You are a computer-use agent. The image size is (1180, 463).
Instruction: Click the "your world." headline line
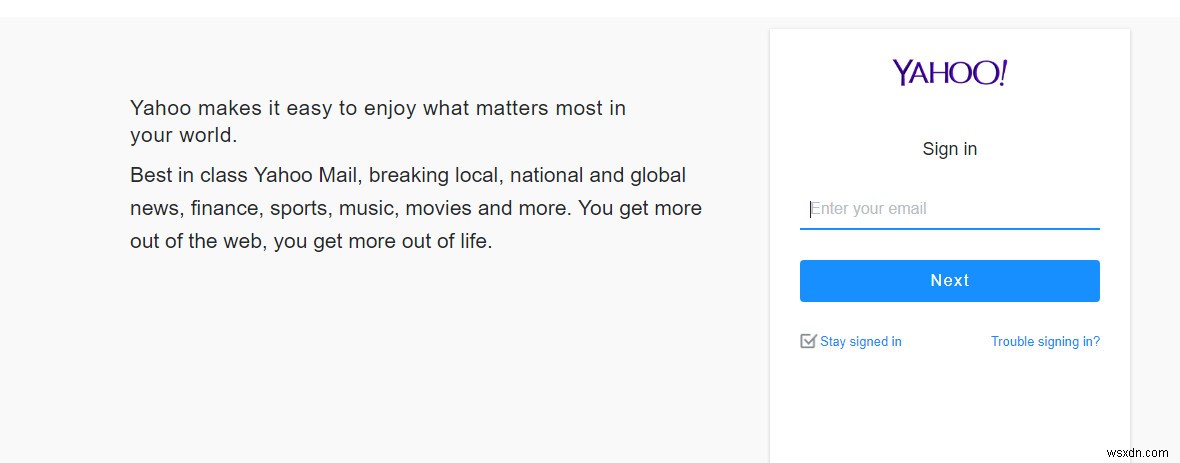point(183,135)
